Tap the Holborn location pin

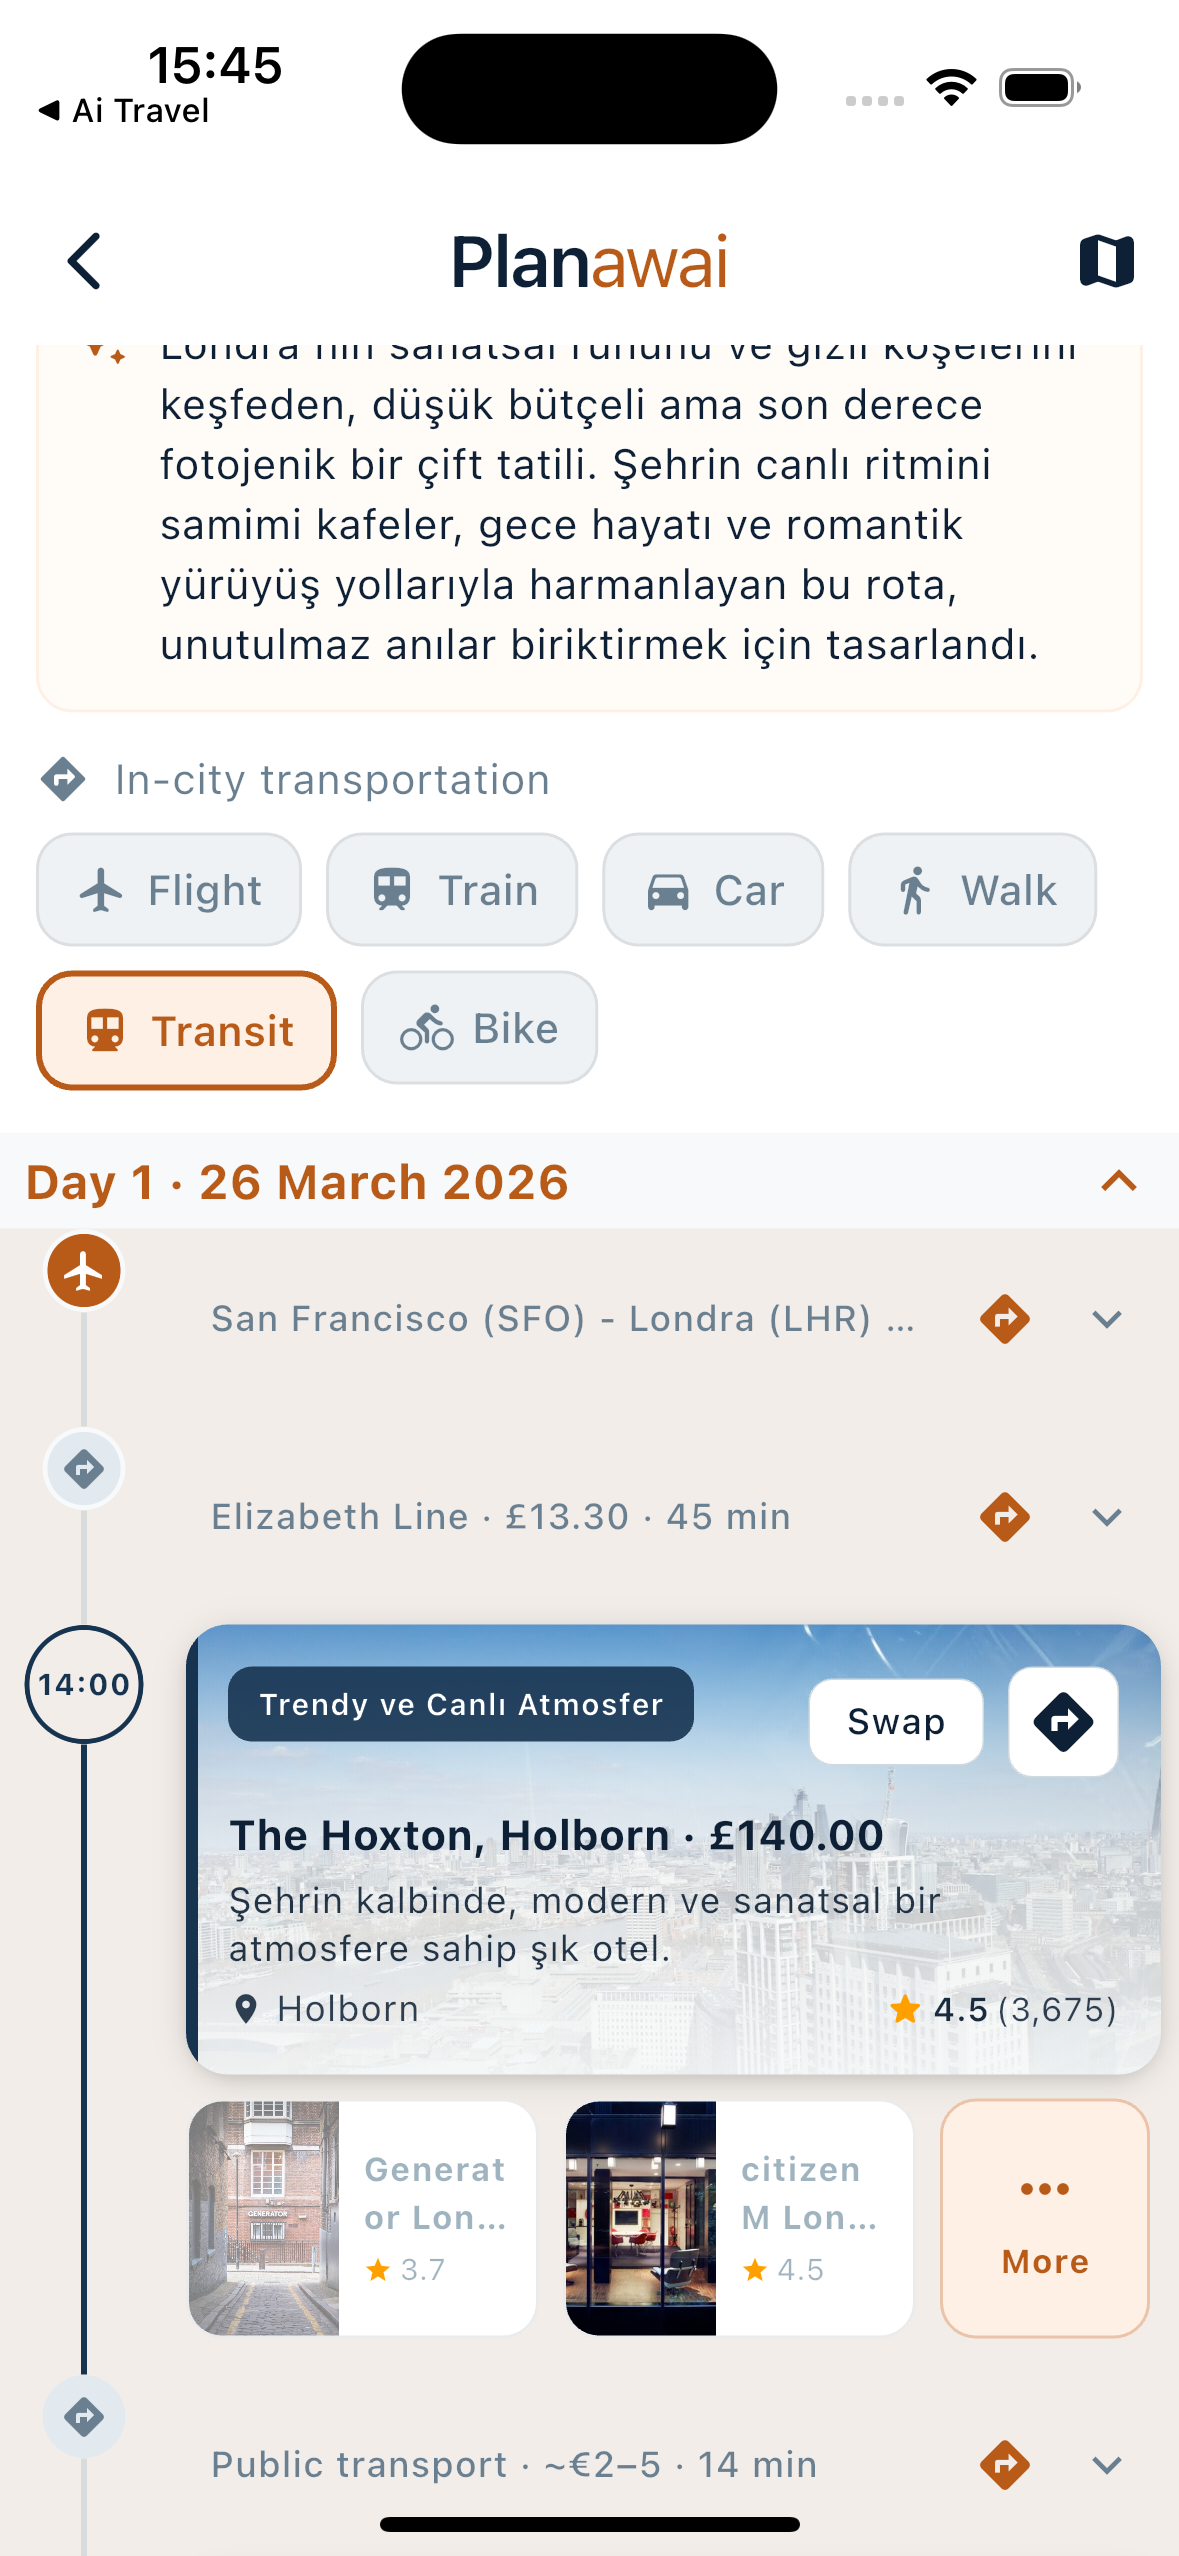(x=246, y=2009)
